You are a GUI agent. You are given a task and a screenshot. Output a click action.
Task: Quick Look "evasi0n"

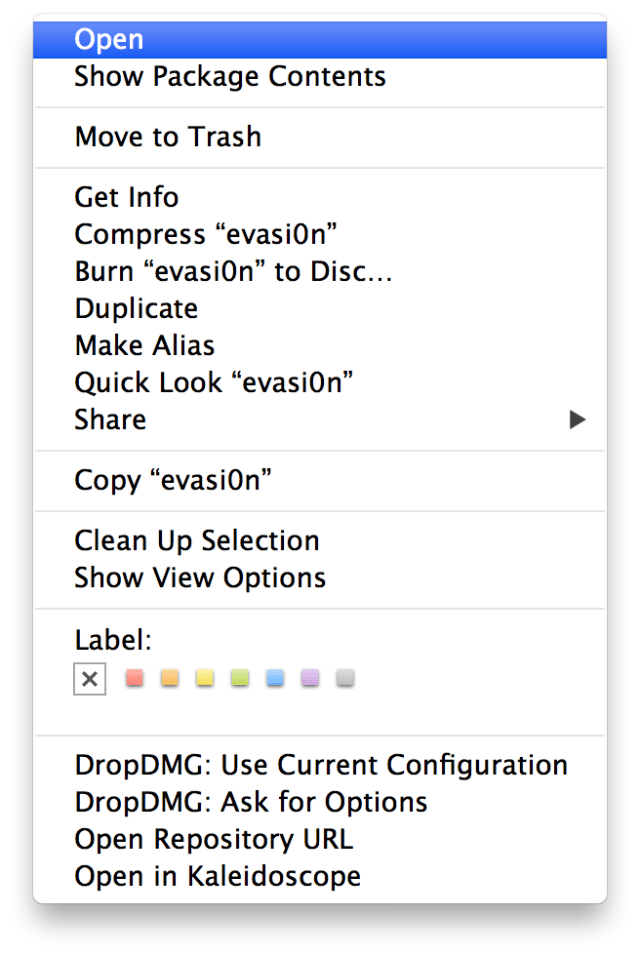[215, 383]
